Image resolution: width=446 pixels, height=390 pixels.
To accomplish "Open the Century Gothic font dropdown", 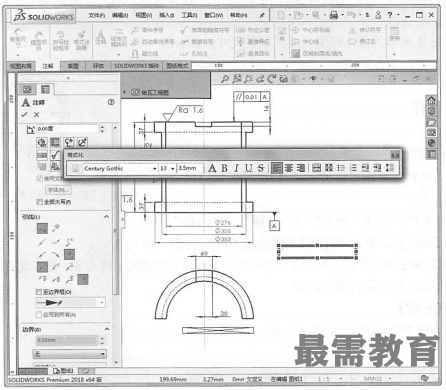I will tap(154, 169).
